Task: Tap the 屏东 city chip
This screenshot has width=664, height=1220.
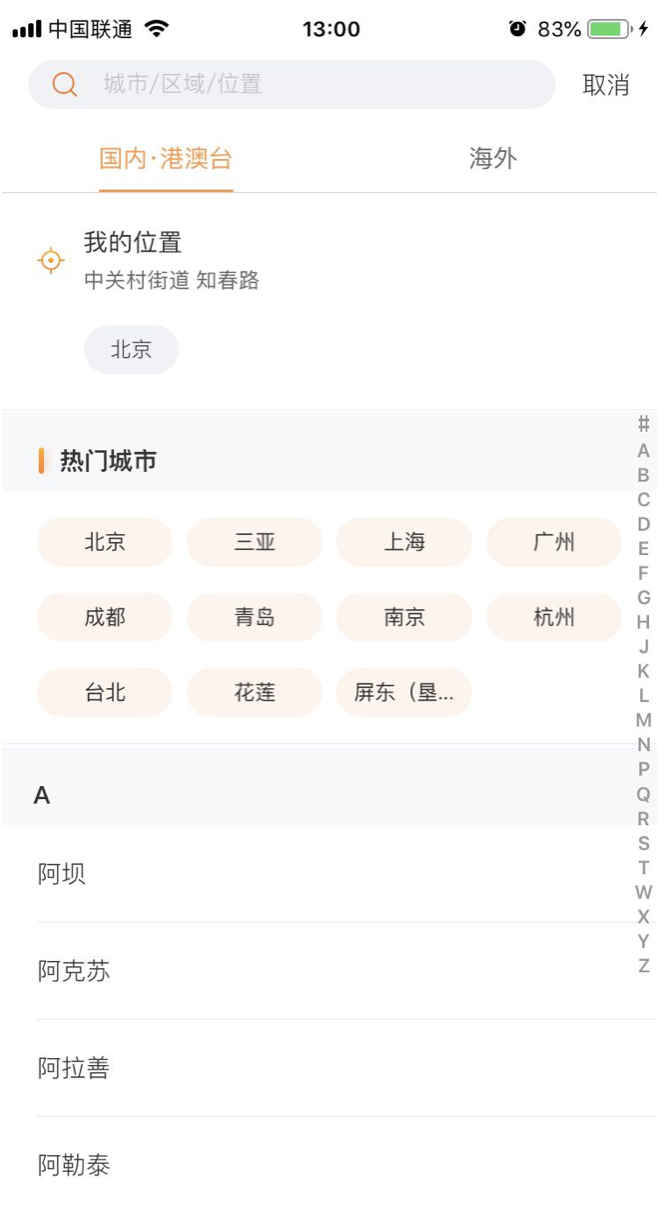Action: pos(404,693)
